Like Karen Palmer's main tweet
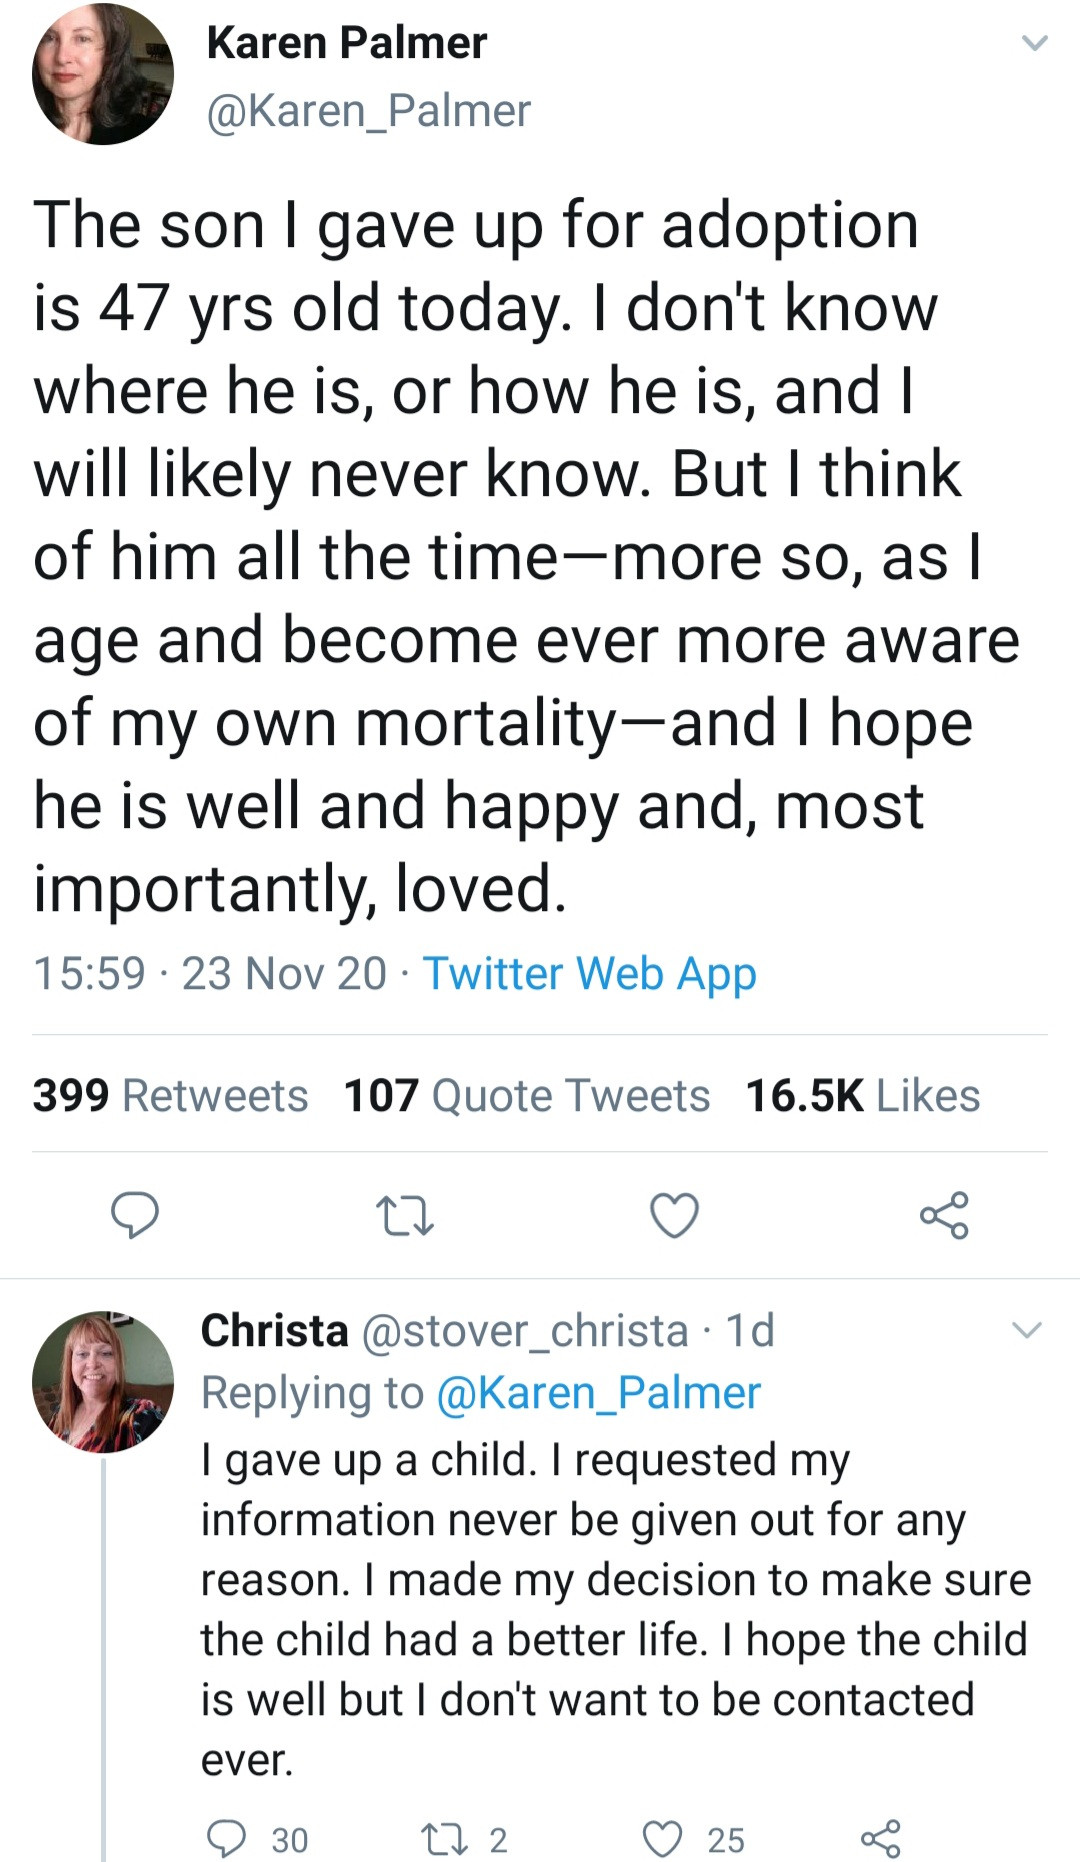The width and height of the screenshot is (1080, 1862). click(x=674, y=1215)
